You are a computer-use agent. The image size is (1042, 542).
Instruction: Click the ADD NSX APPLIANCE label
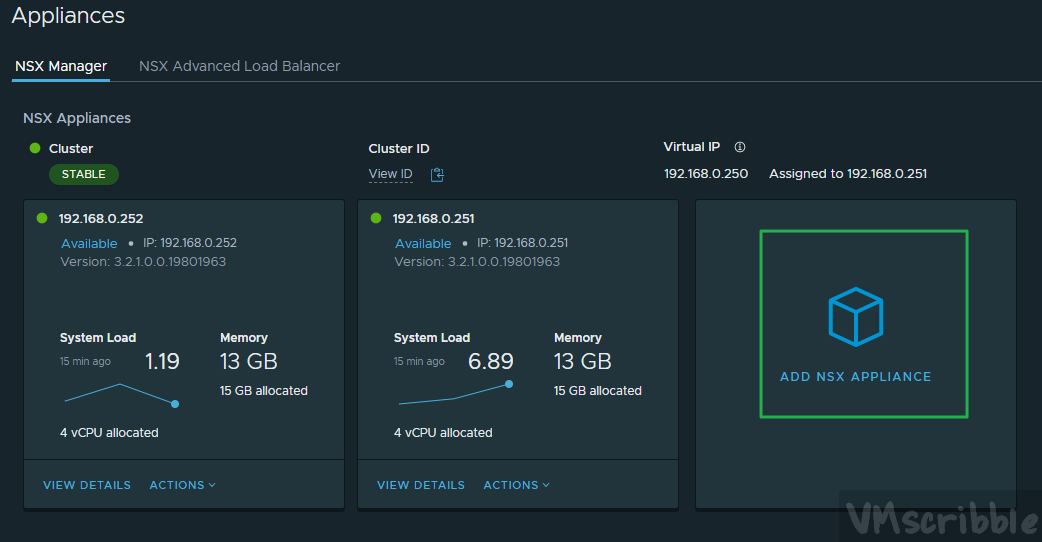point(855,377)
